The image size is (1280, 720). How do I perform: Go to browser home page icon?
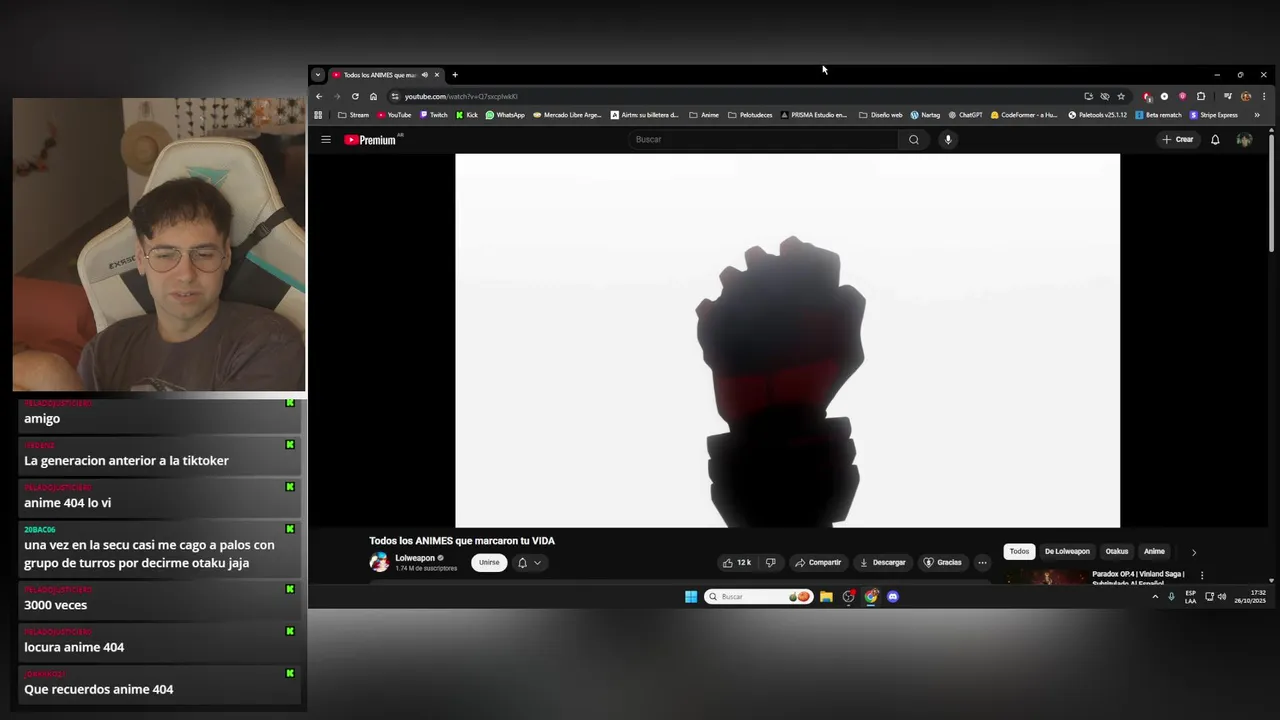pyautogui.click(x=373, y=97)
